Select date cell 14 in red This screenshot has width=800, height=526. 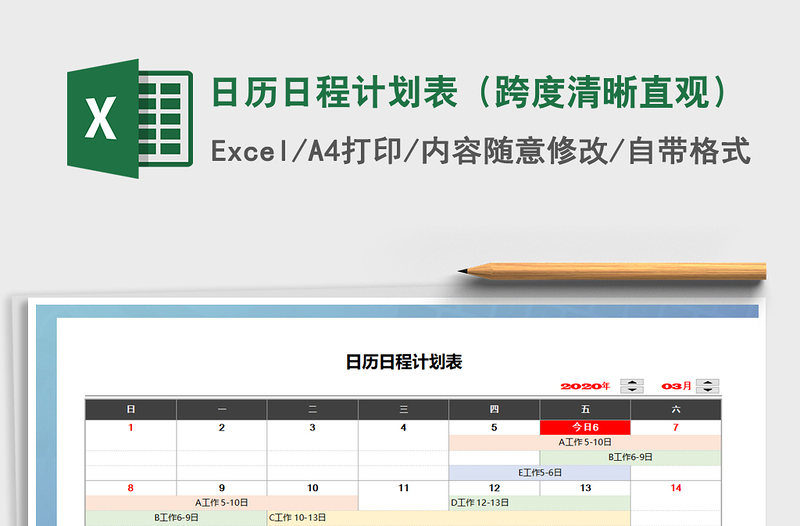(x=676, y=488)
